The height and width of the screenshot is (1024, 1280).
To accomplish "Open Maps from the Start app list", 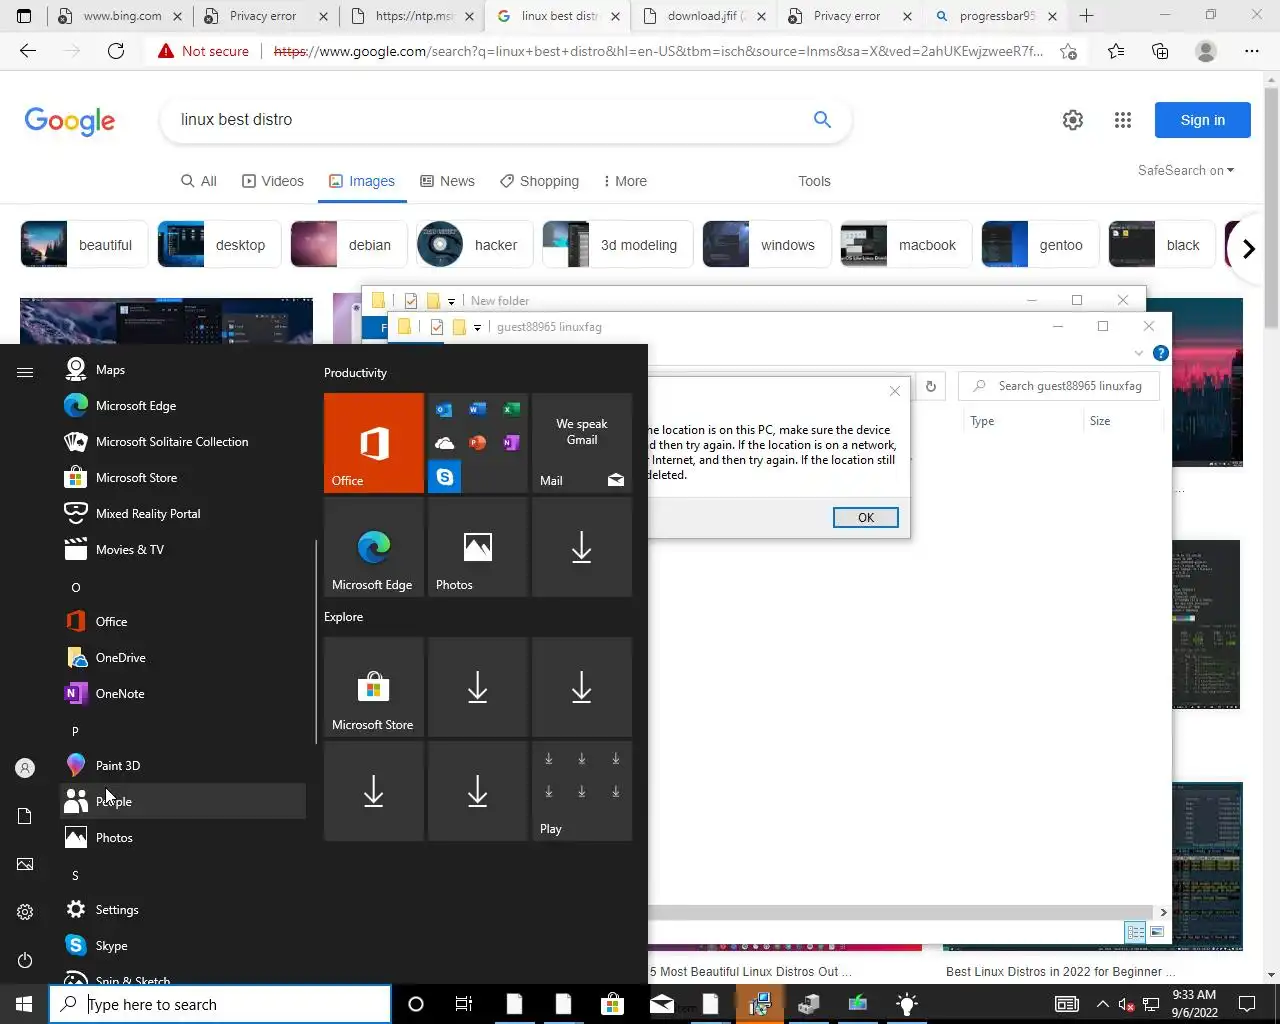I will tap(183, 370).
